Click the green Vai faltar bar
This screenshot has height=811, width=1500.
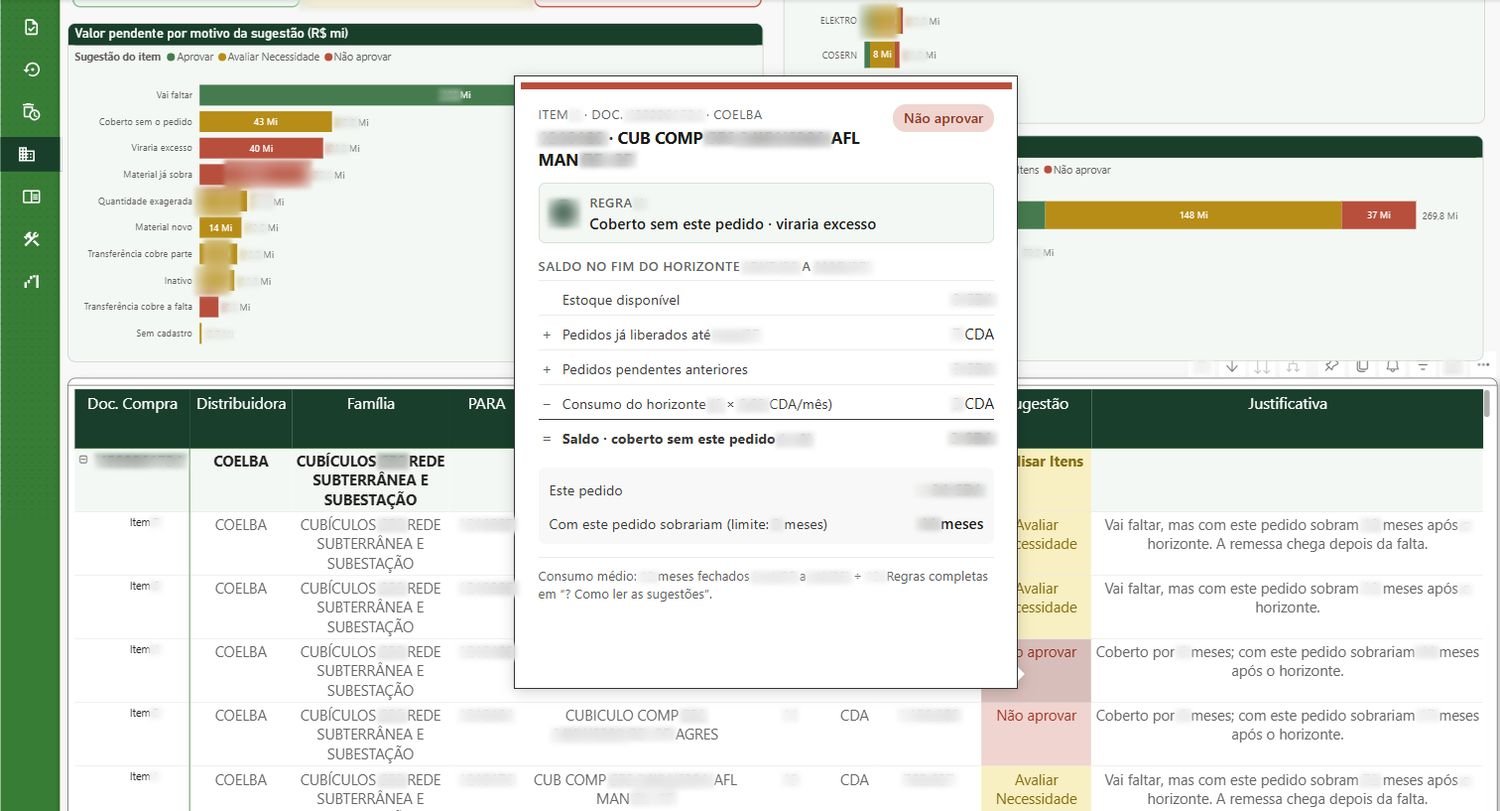pyautogui.click(x=357, y=95)
